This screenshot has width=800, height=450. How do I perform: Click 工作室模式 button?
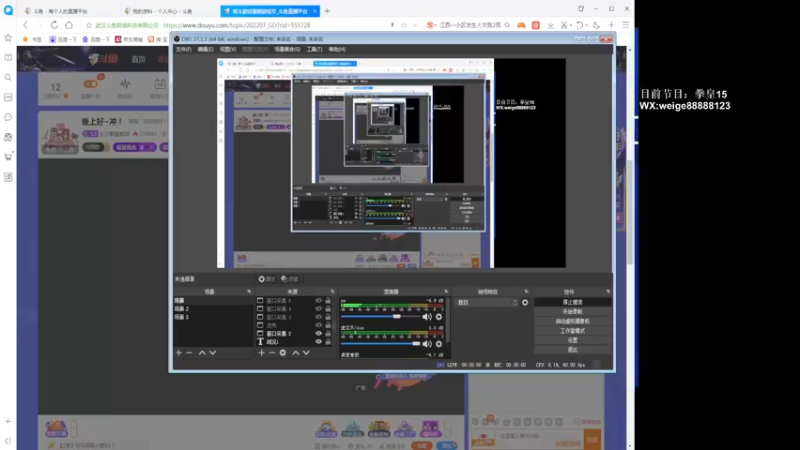pos(572,331)
